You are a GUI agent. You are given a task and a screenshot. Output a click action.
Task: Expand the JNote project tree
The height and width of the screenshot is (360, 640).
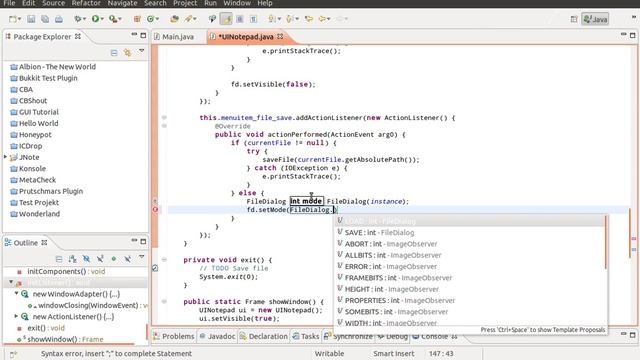pos(6,157)
